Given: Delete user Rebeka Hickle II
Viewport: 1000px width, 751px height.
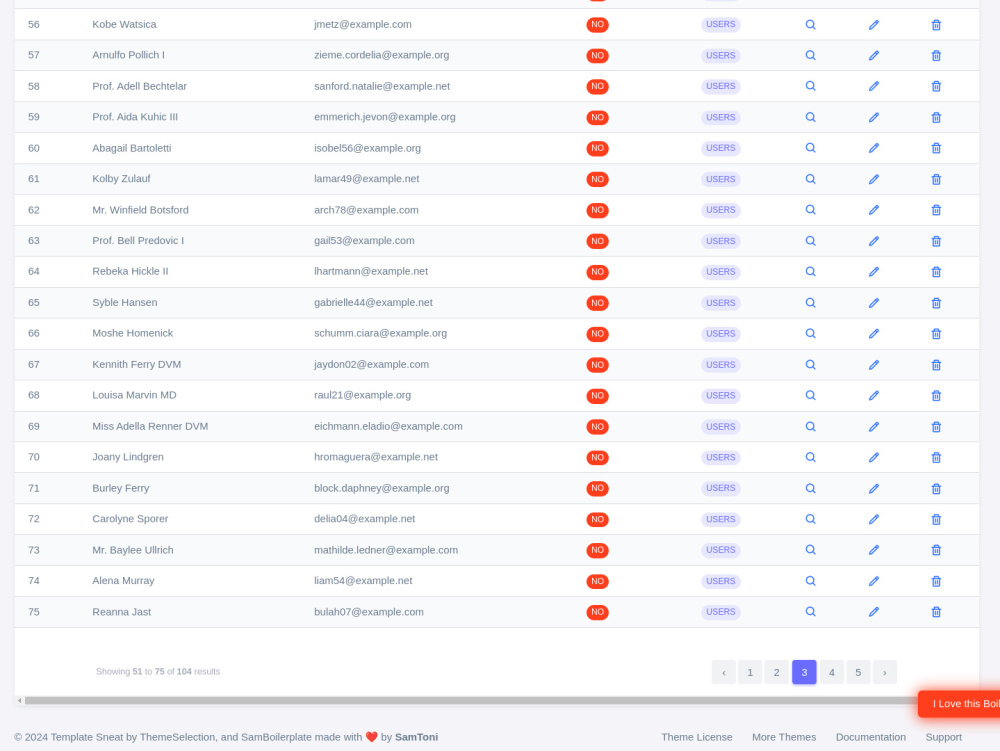Looking at the screenshot, I should tap(936, 272).
